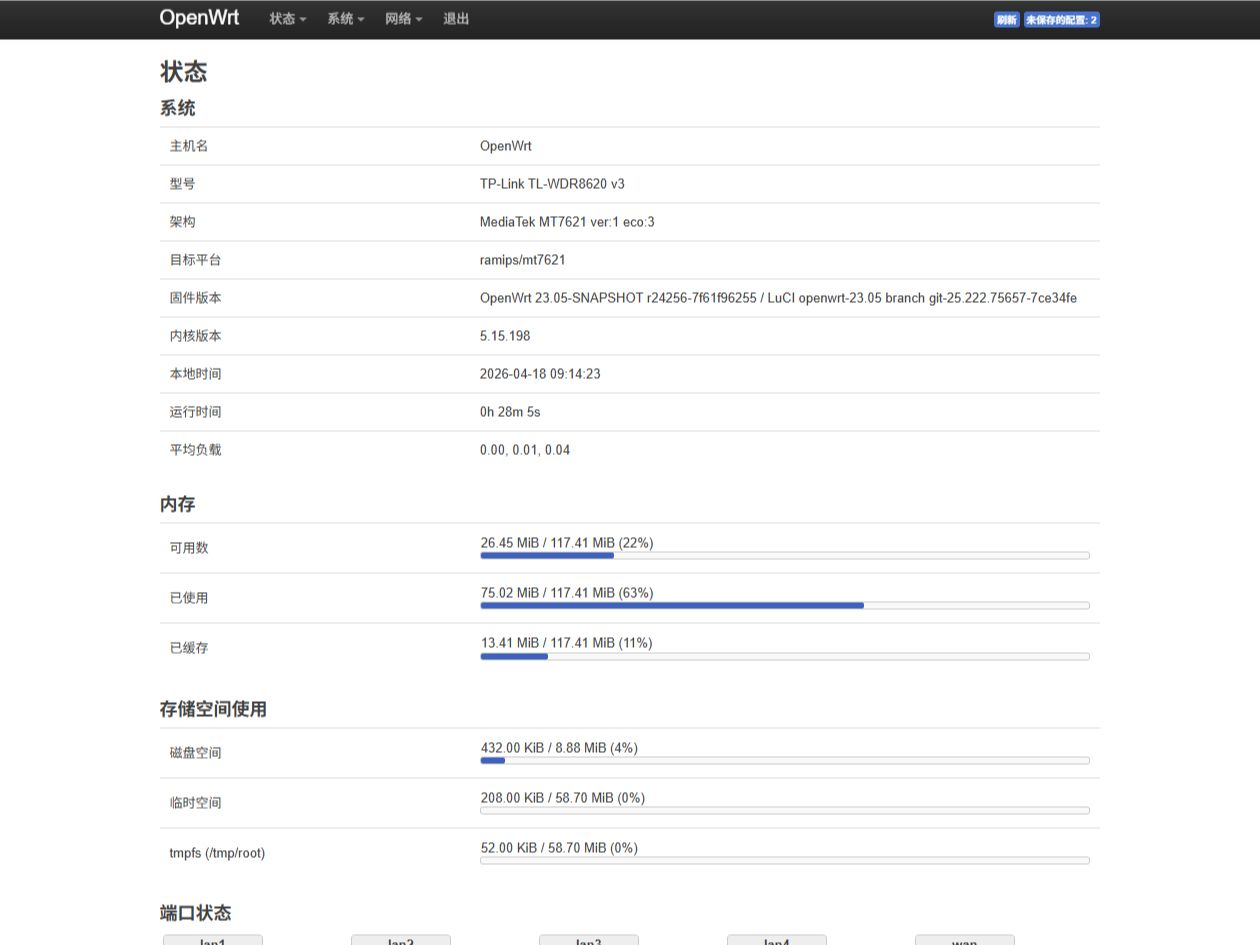Viewport: 1260px width, 945px height.
Task: Click the tmpfs (/tmp/root) progress bar
Action: coord(785,860)
